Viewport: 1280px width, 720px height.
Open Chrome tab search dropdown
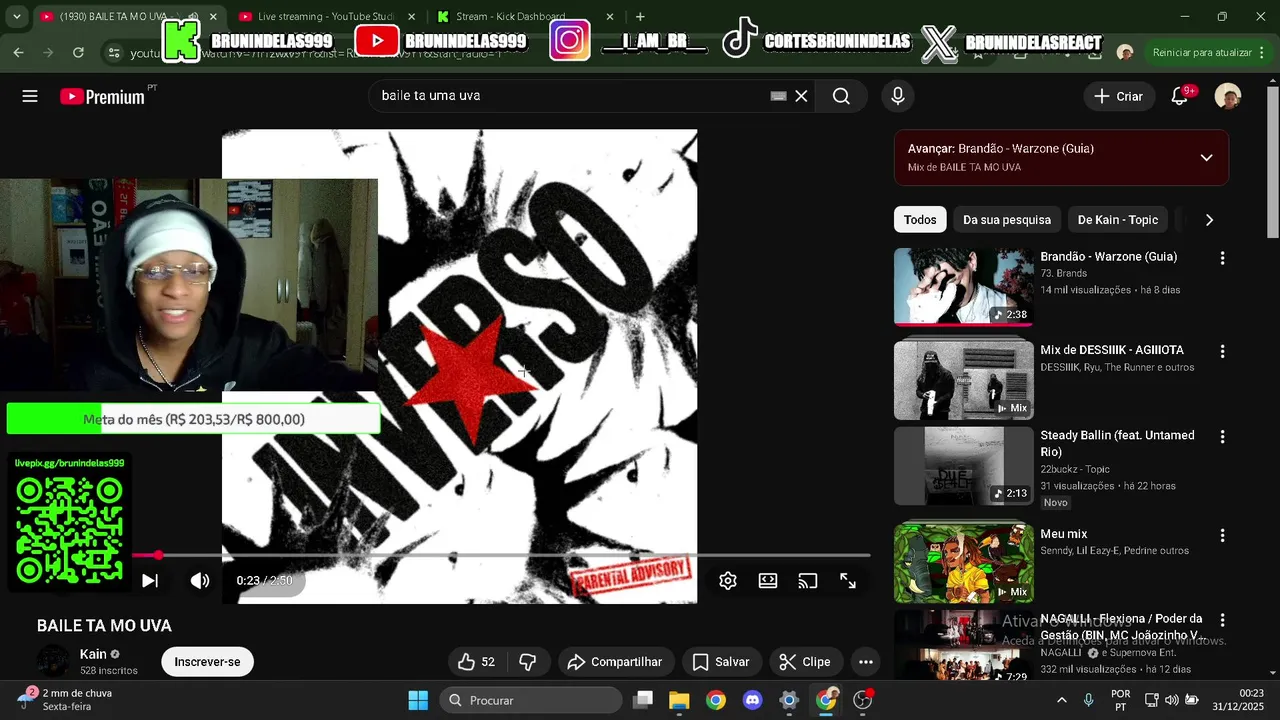click(x=16, y=16)
